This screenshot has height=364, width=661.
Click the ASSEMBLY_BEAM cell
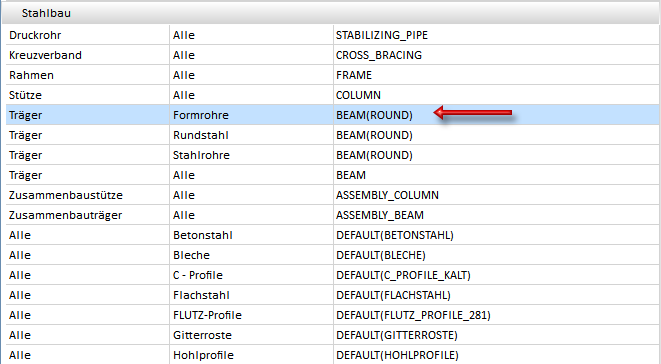[x=496, y=216]
